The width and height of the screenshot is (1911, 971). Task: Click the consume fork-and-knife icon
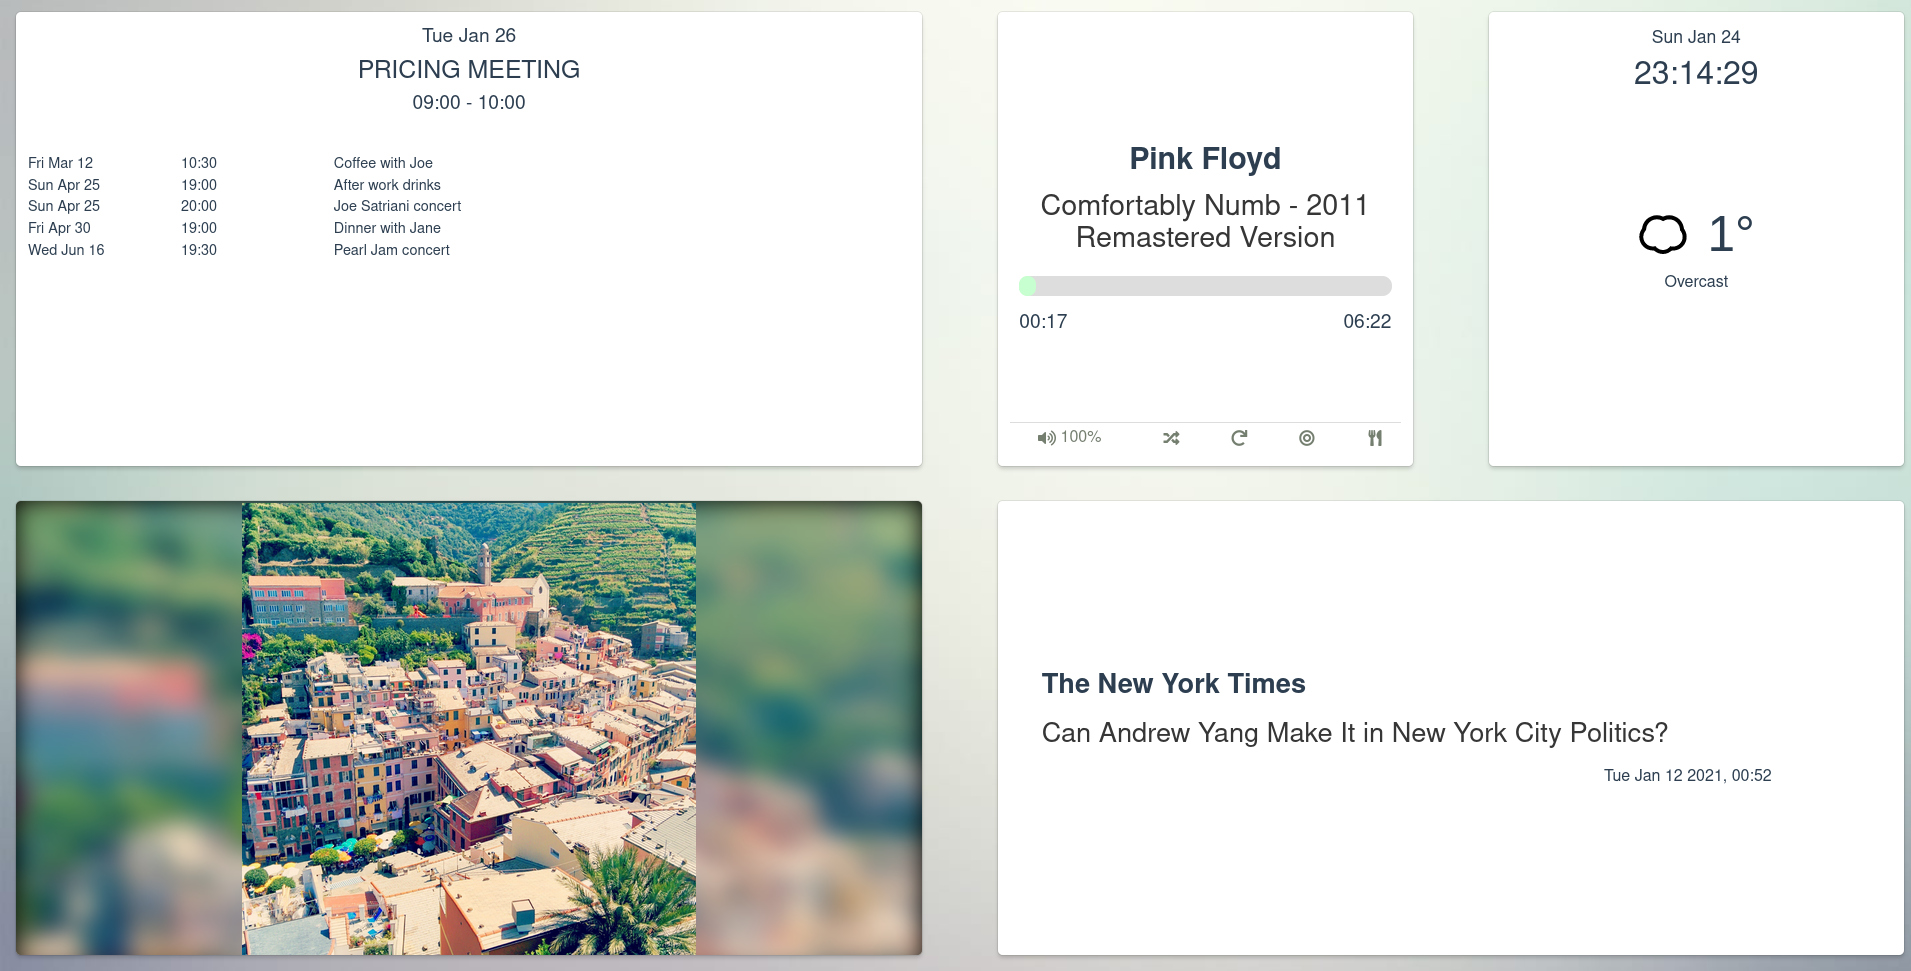point(1375,438)
